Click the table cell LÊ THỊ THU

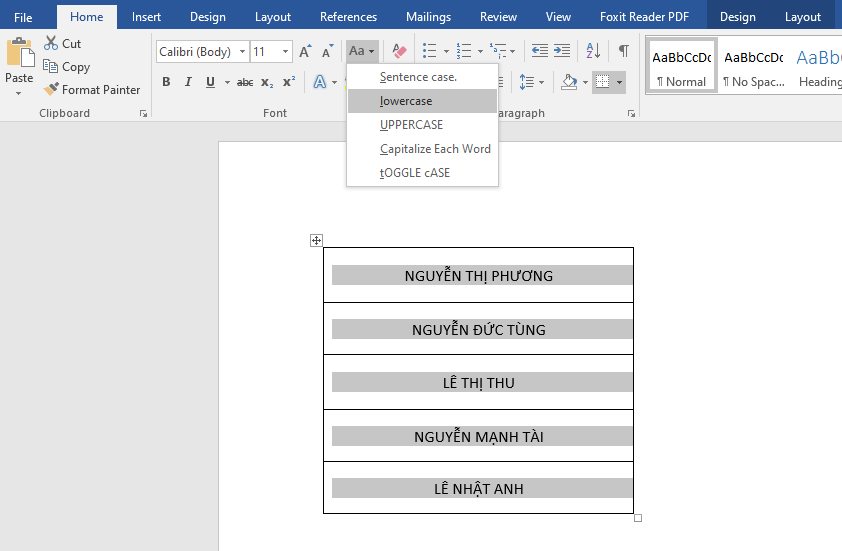tap(478, 382)
